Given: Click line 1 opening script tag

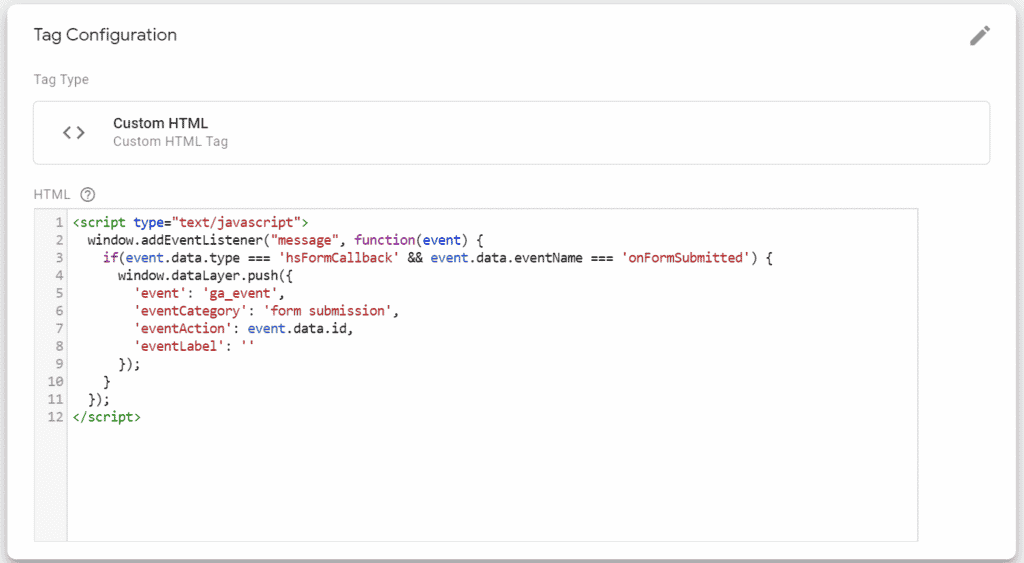Looking at the screenshot, I should [190, 223].
